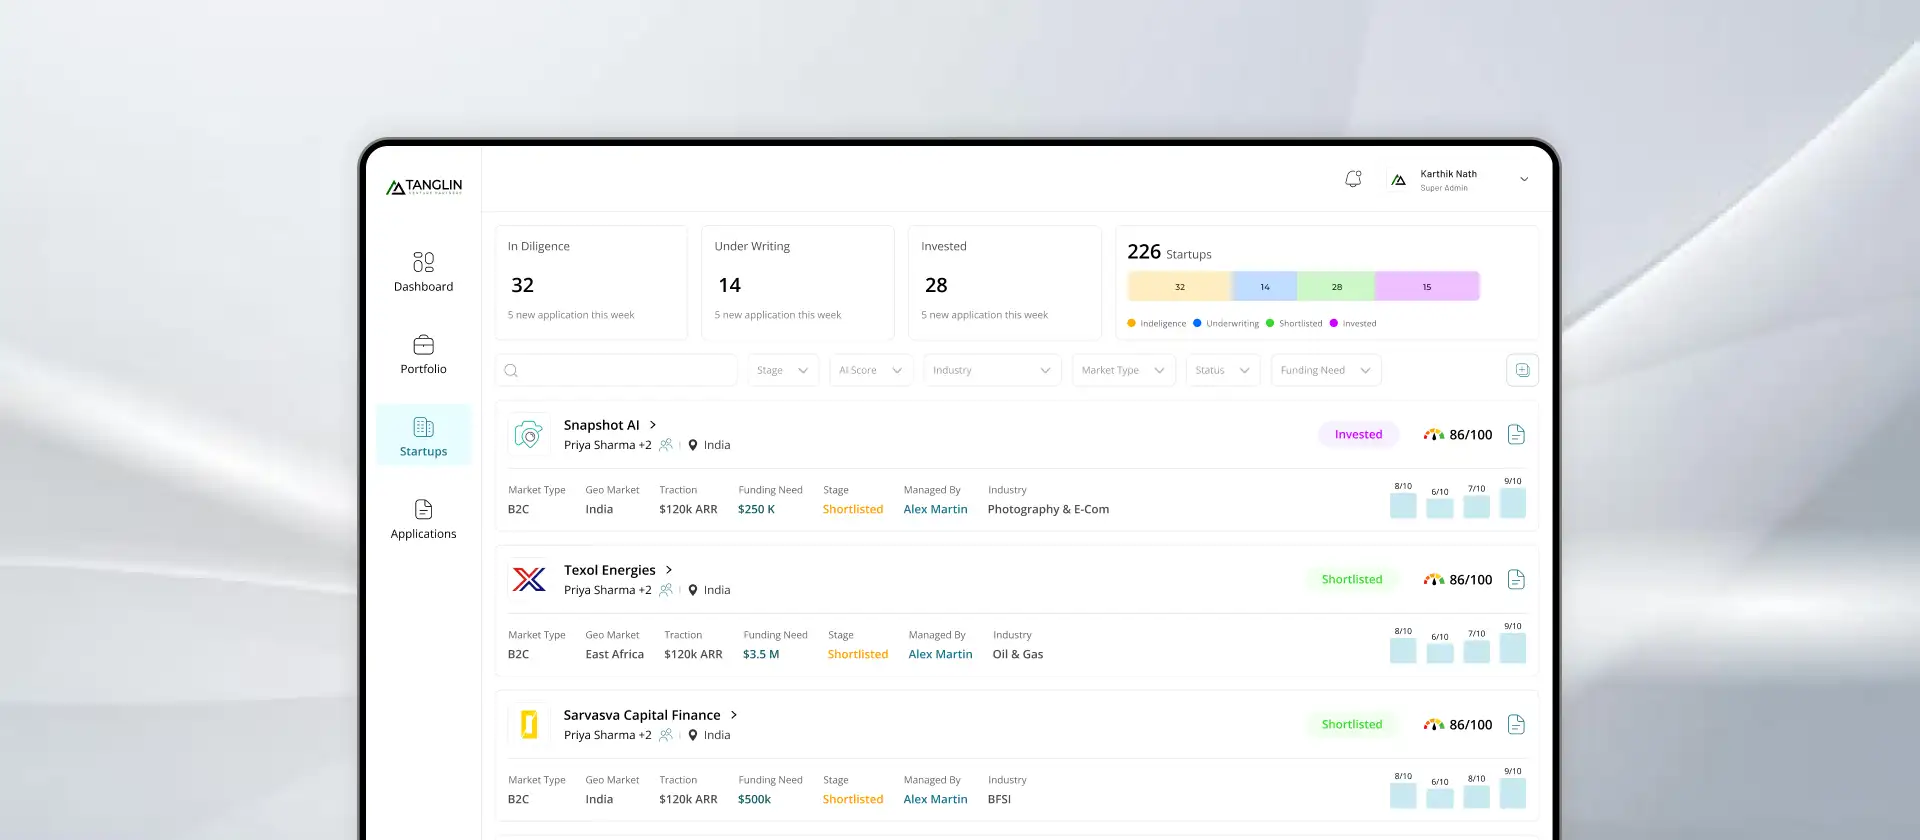Click the export icon button beside the filters
The image size is (1920, 840).
tap(1522, 370)
